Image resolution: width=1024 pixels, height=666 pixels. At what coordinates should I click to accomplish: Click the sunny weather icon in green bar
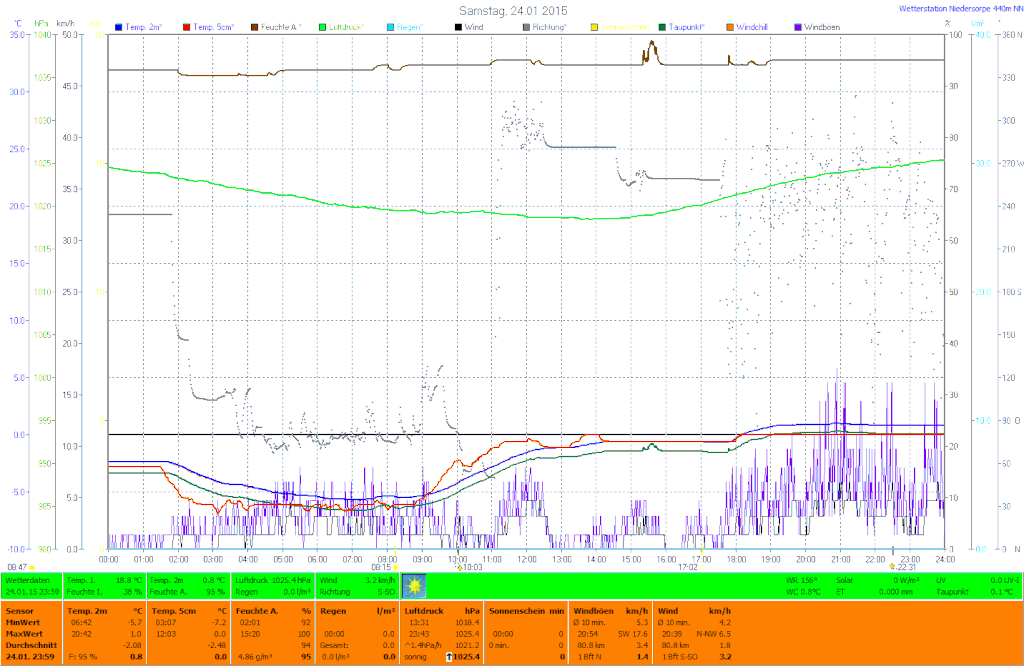pyautogui.click(x=412, y=585)
